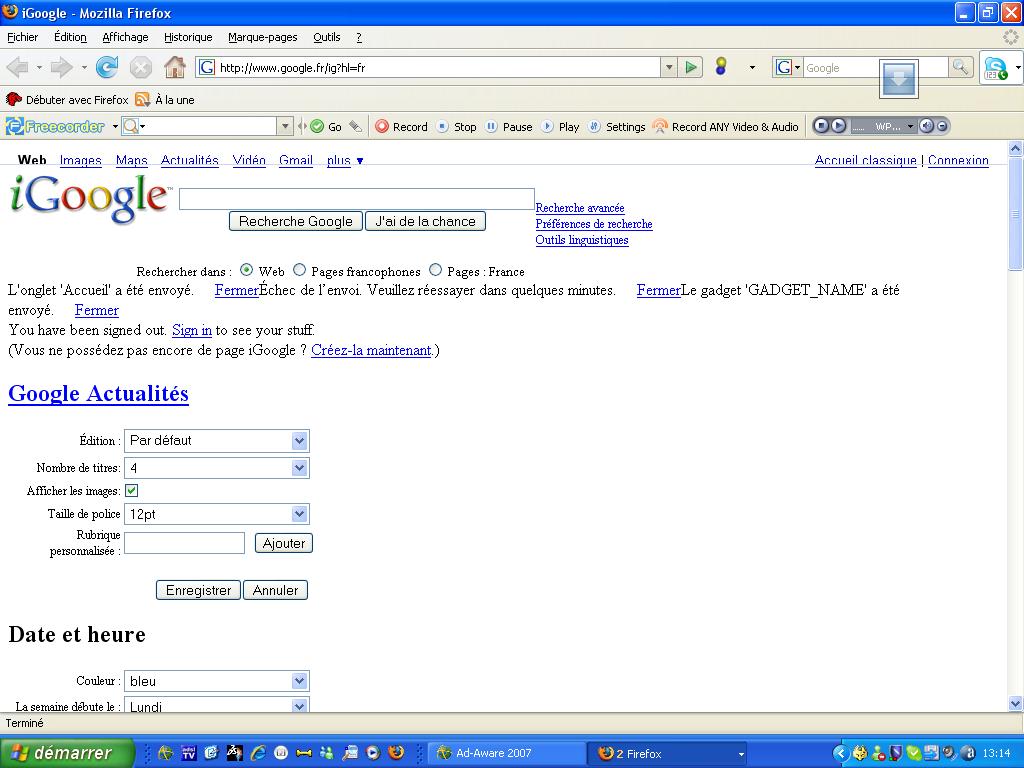Image resolution: width=1024 pixels, height=768 pixels.
Task: Select Pages francophones radio button
Action: [x=299, y=270]
